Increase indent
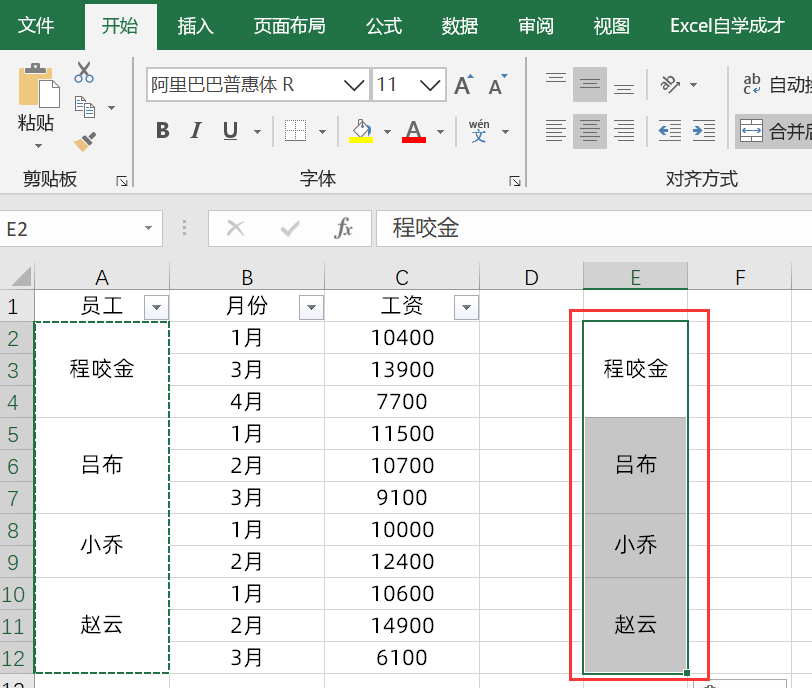The image size is (812, 688). coord(704,130)
